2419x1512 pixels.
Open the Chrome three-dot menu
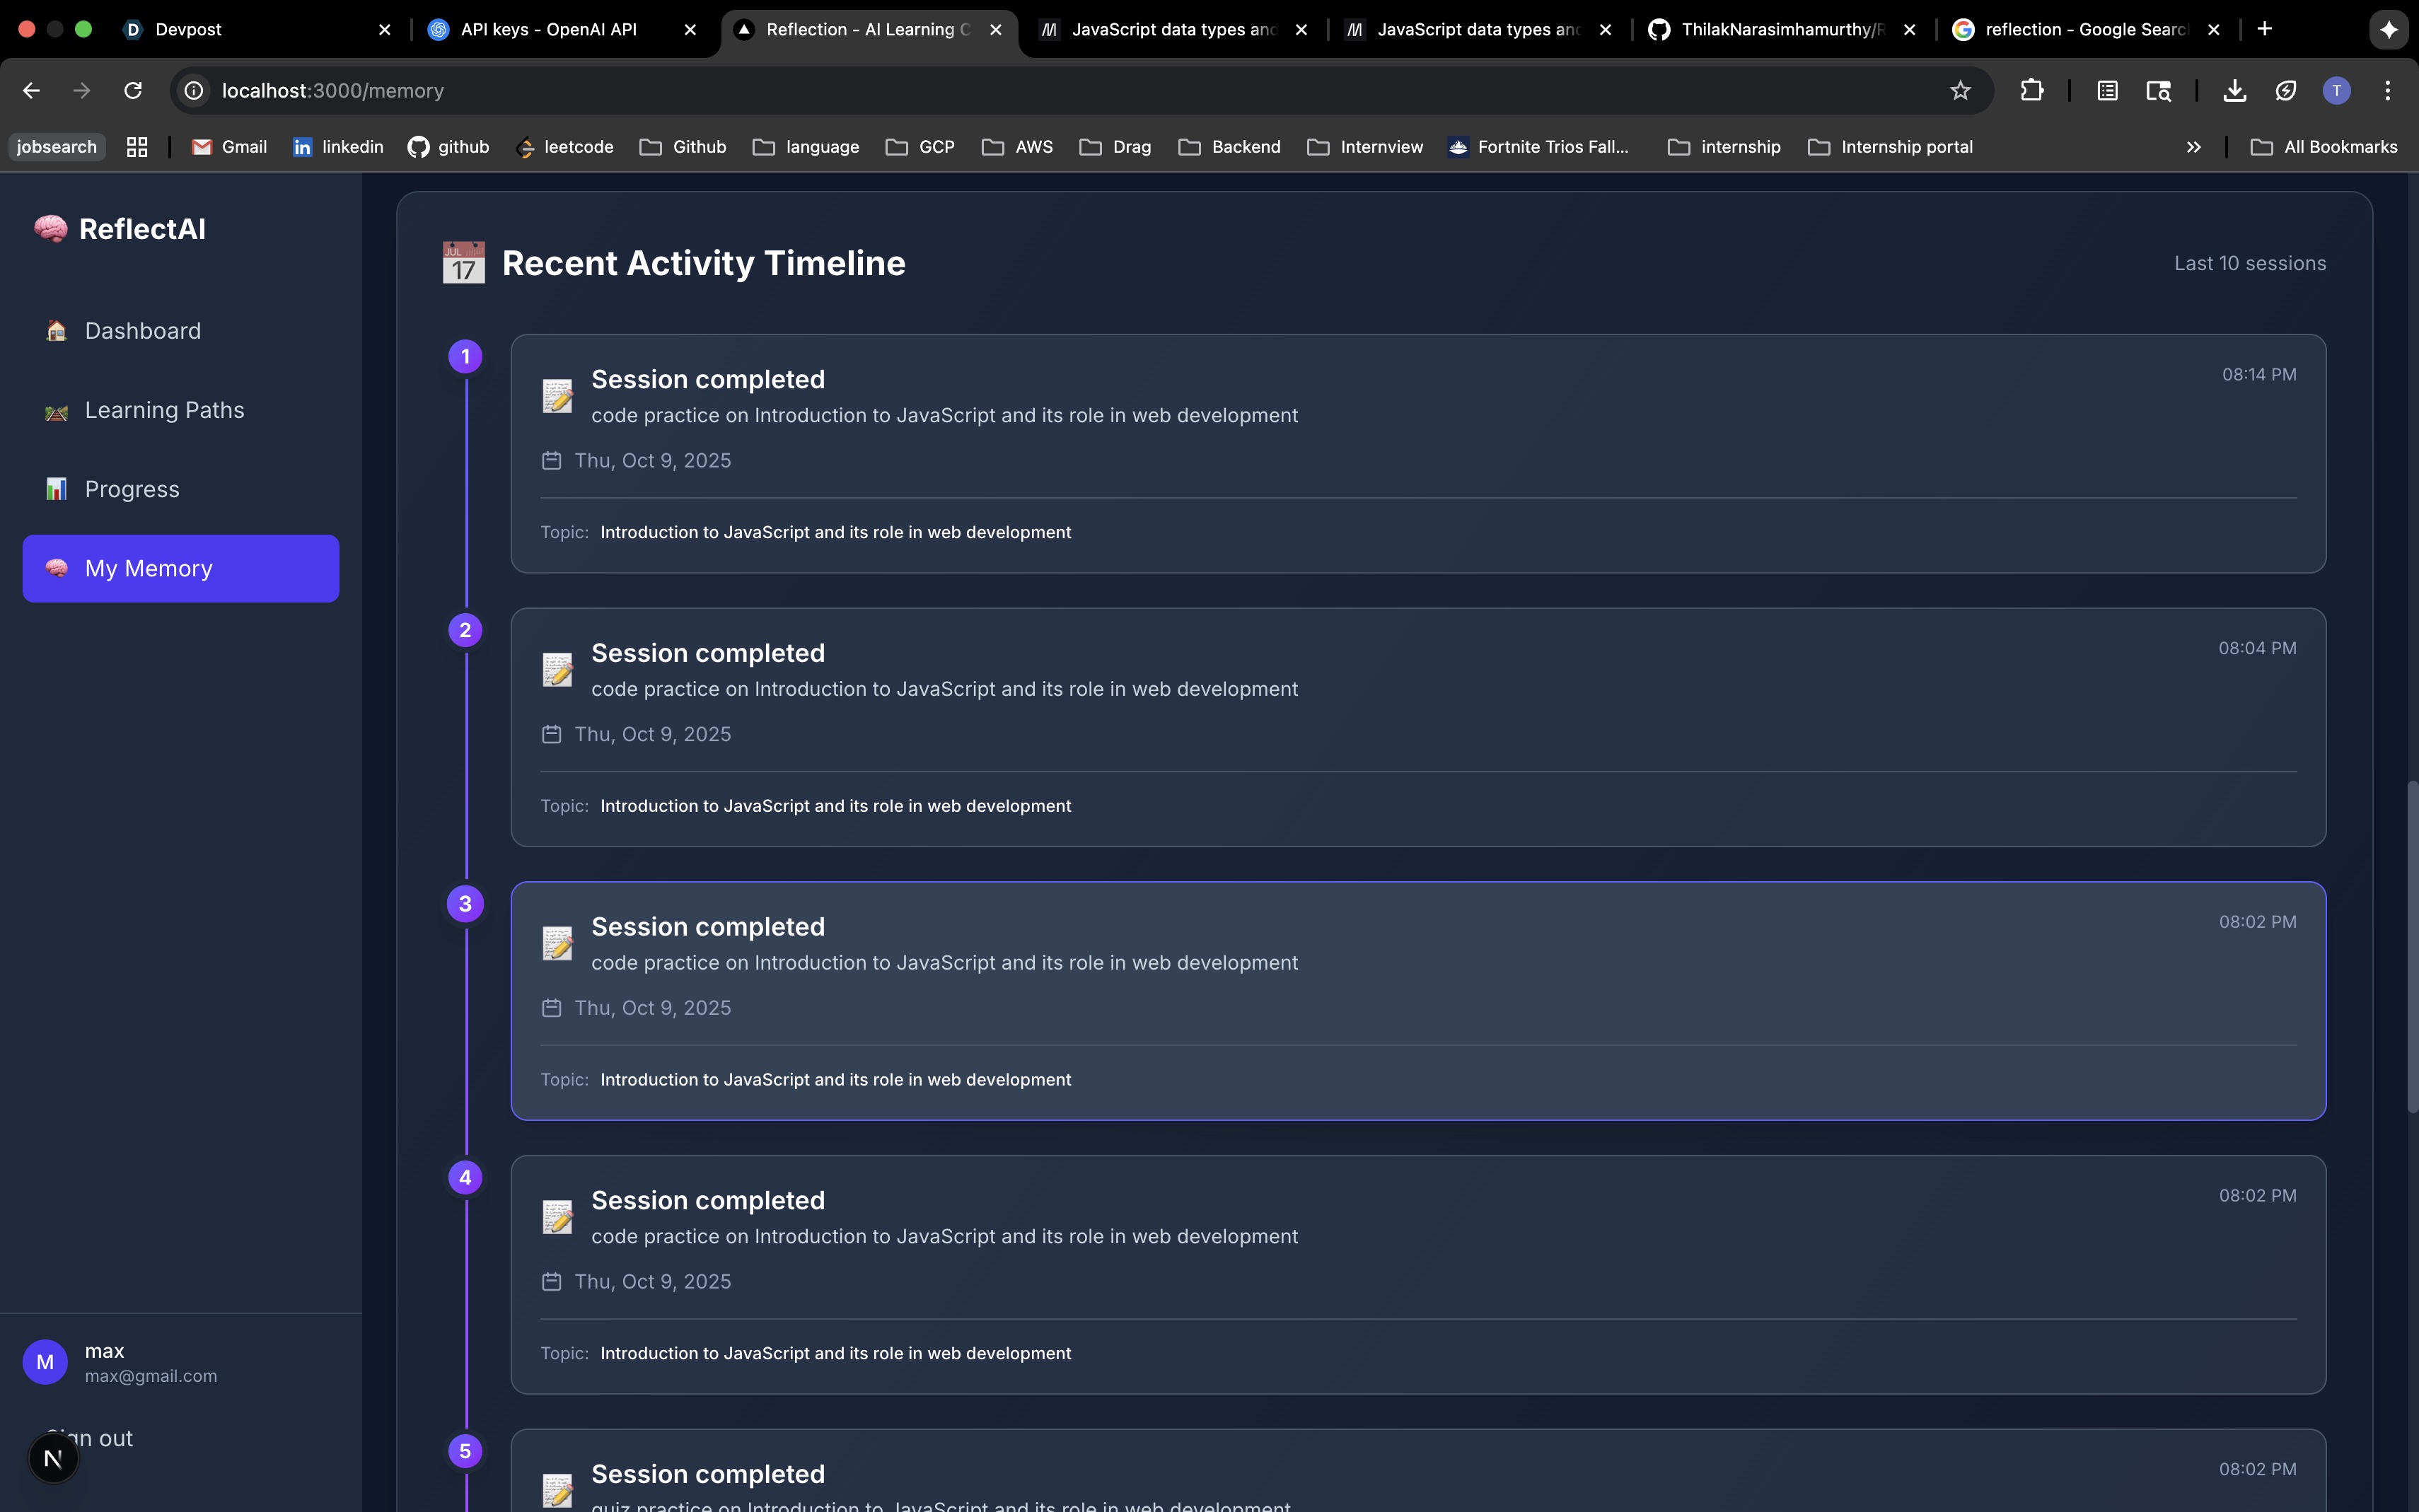point(2387,91)
